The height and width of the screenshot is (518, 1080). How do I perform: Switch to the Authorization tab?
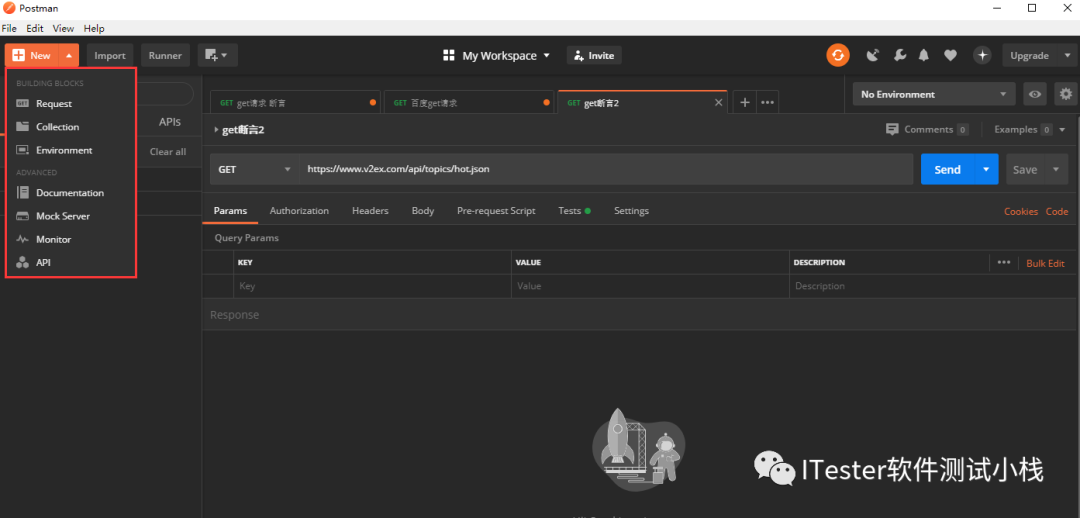tap(299, 211)
